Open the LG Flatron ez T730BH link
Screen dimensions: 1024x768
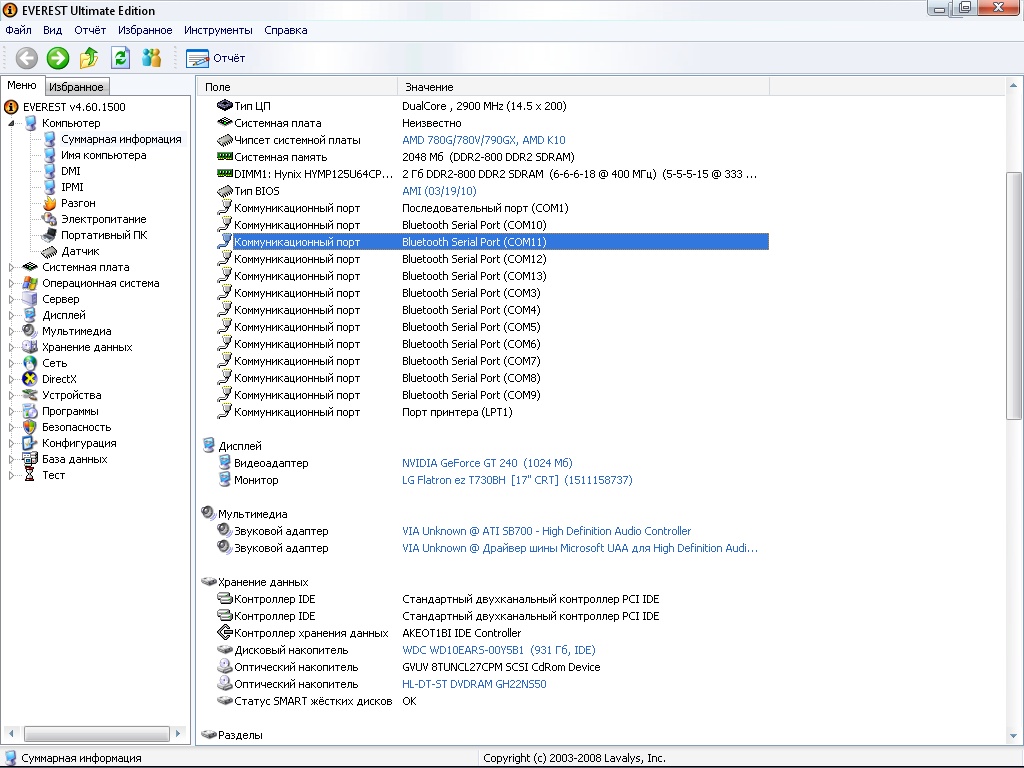tap(517, 480)
